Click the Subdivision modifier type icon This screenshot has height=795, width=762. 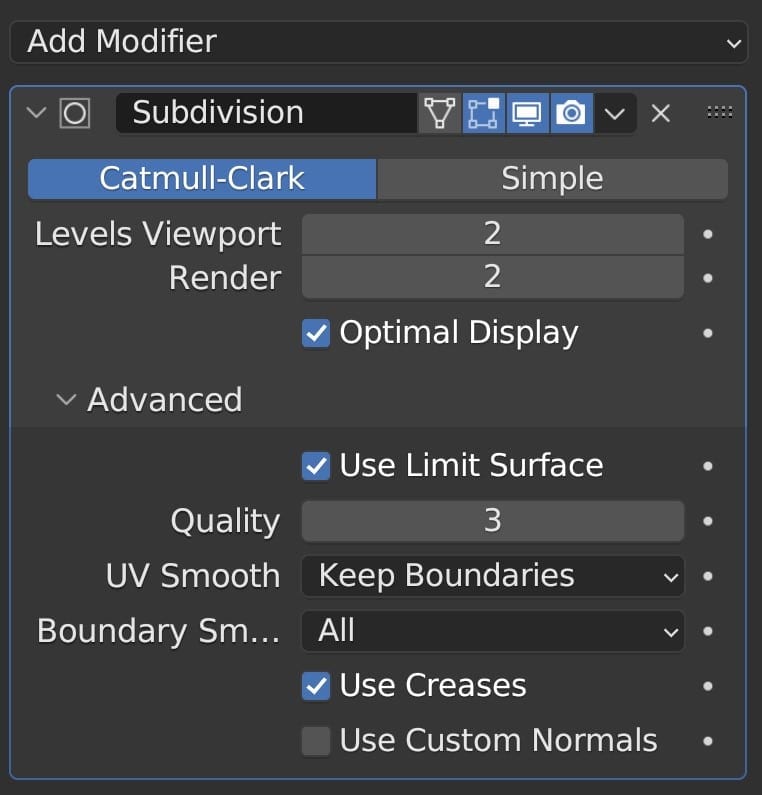click(75, 113)
